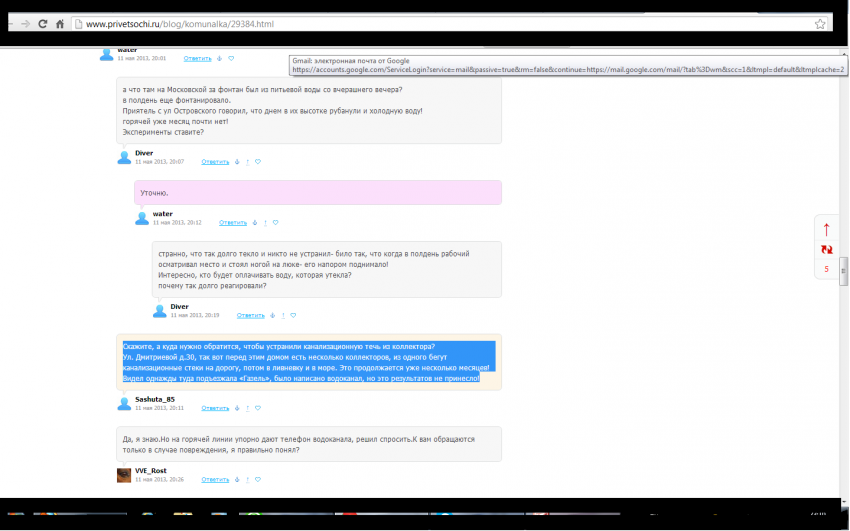Image resolution: width=850 pixels, height=531 pixels.
Task: Reply to Diver's 20:07 comment via Ответить
Action: coord(215,161)
